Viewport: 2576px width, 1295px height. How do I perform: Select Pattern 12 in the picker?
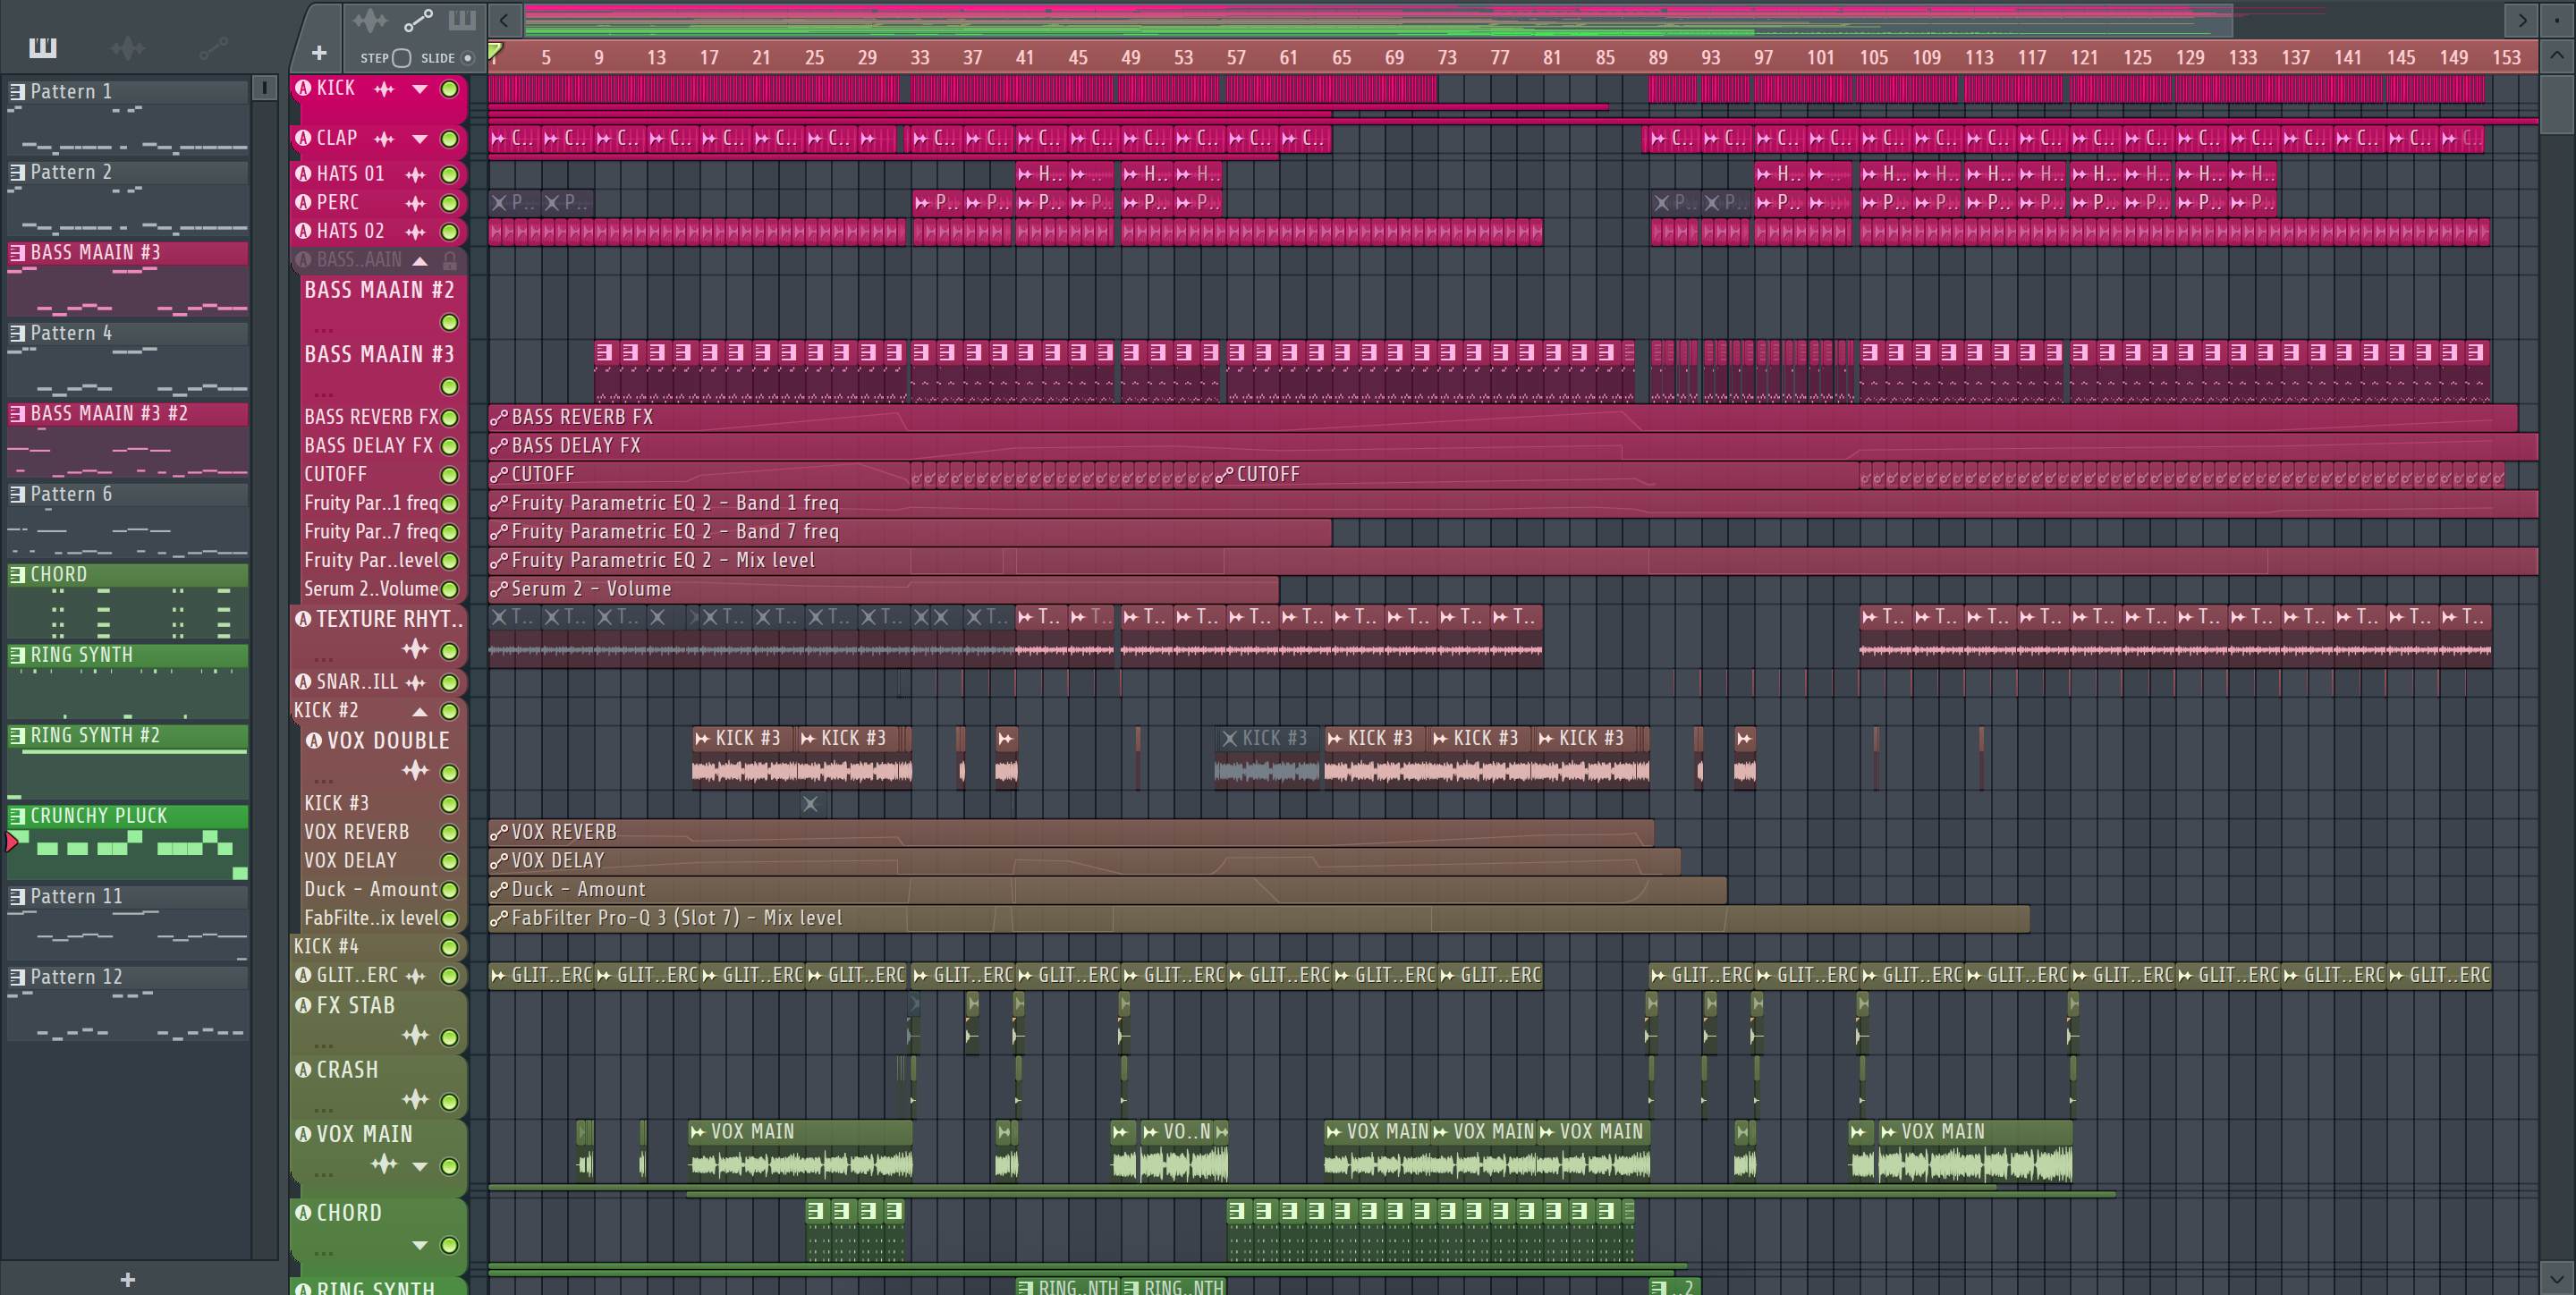coord(128,1003)
